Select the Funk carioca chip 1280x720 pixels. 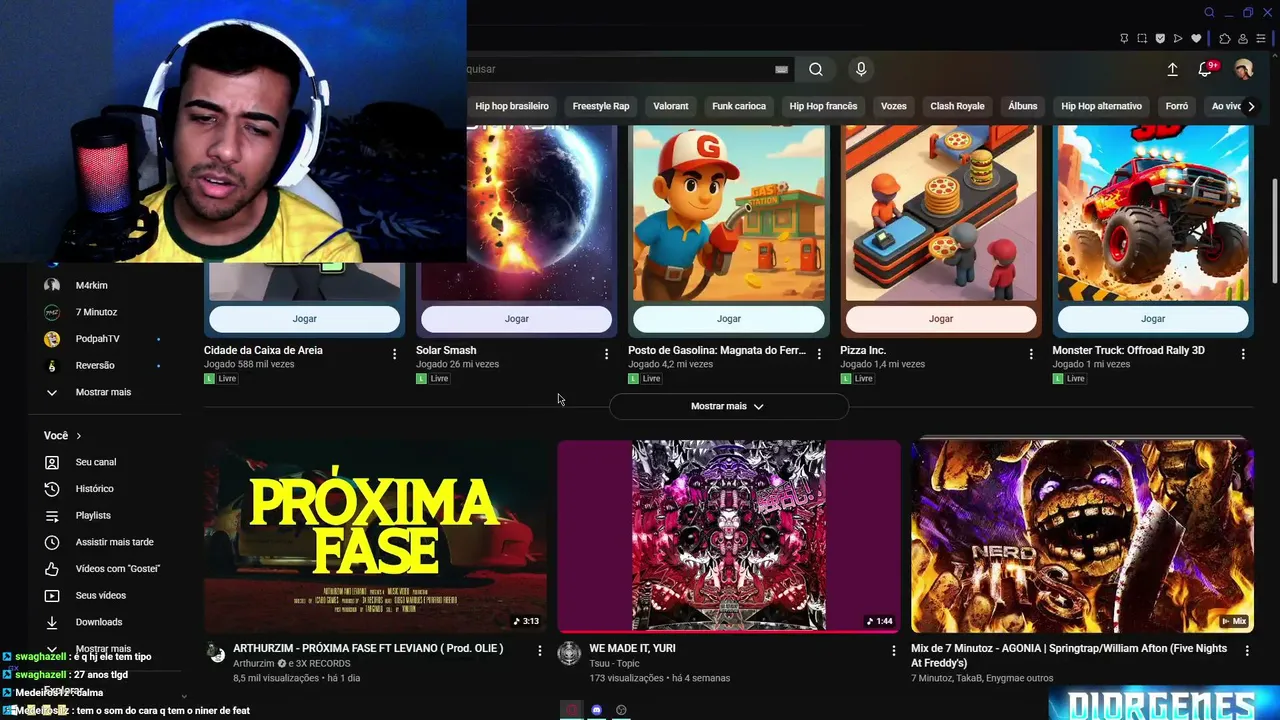739,106
